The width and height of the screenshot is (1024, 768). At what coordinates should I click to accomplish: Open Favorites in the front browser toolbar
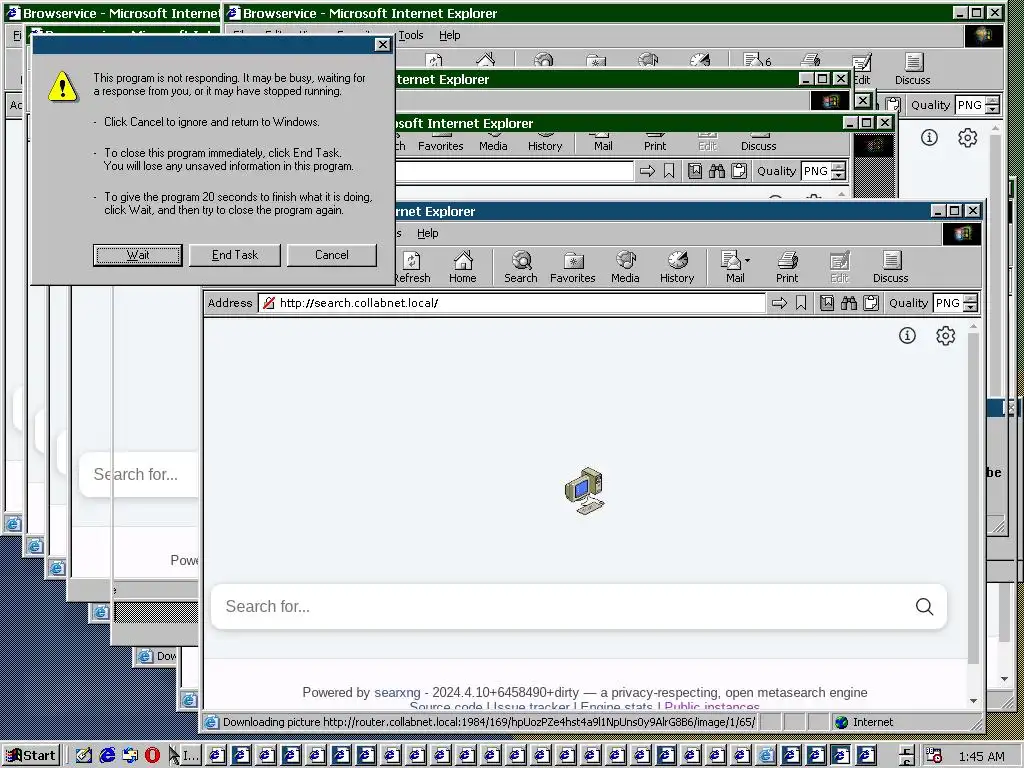(x=573, y=267)
